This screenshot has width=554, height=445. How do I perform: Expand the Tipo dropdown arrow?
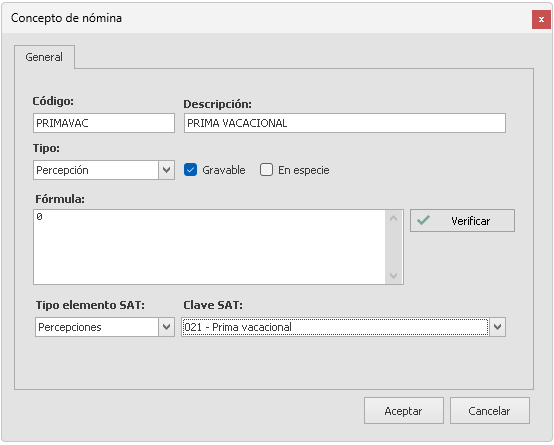[x=166, y=170]
